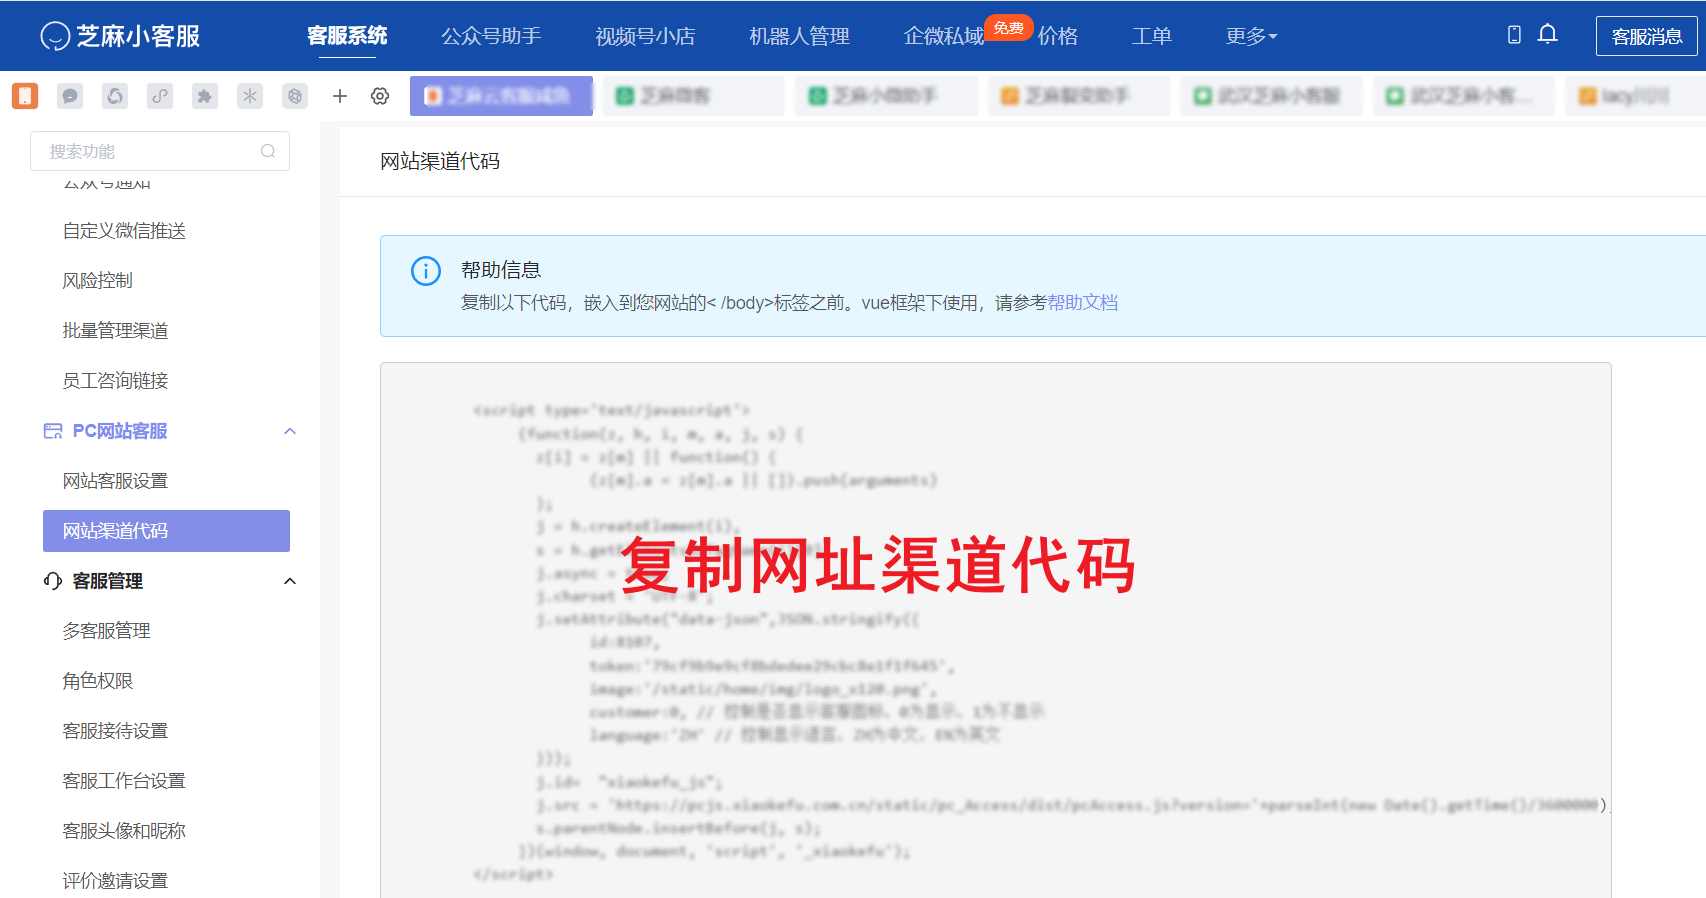Click inside the script code block
The image size is (1706, 898).
[995, 630]
